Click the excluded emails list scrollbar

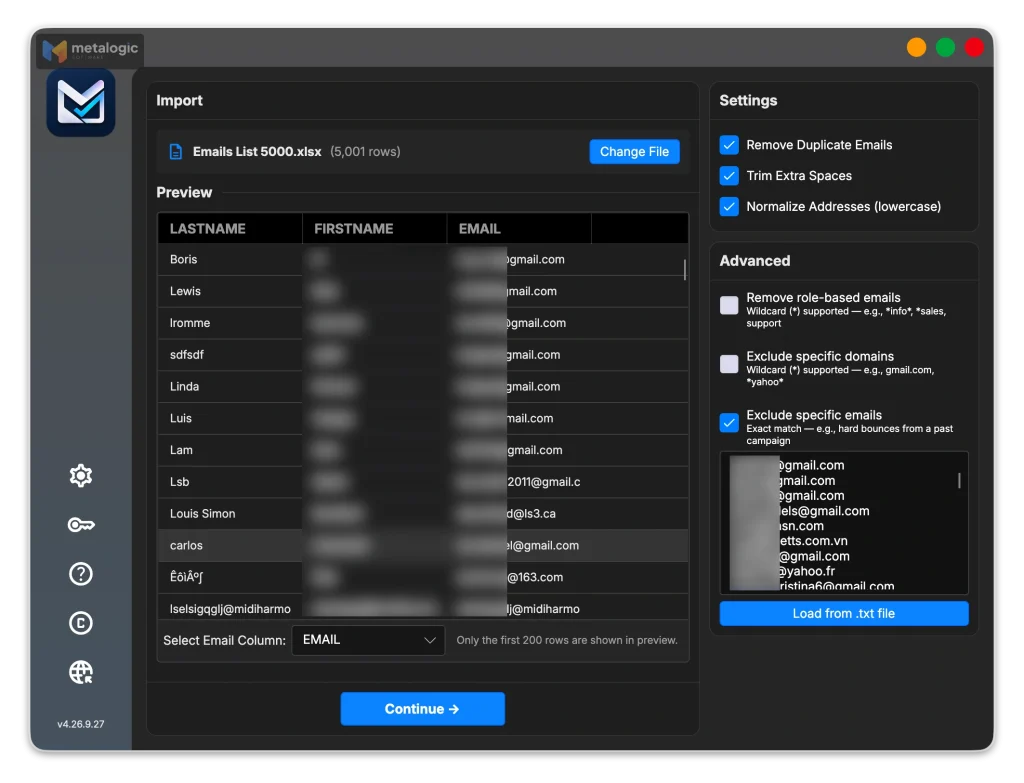[x=959, y=481]
